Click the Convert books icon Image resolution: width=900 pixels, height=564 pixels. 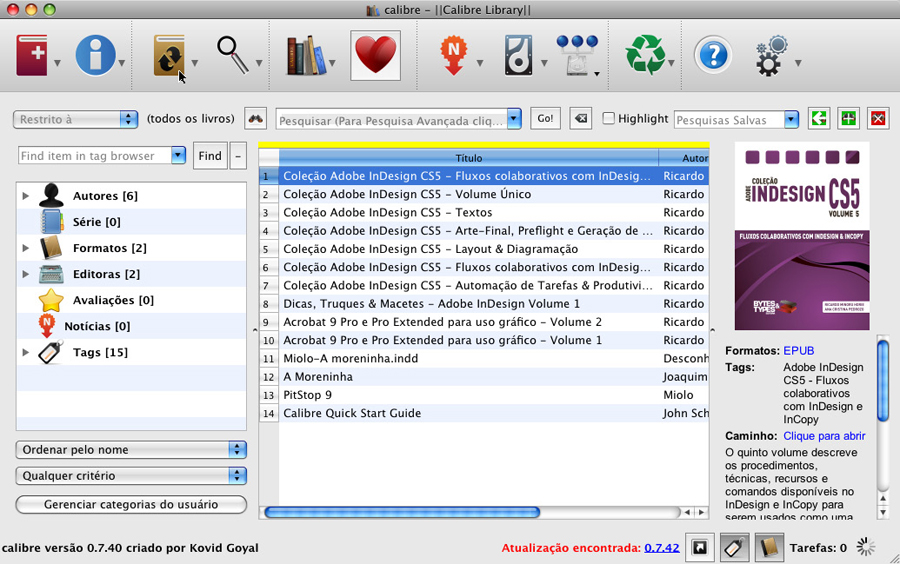tap(169, 55)
